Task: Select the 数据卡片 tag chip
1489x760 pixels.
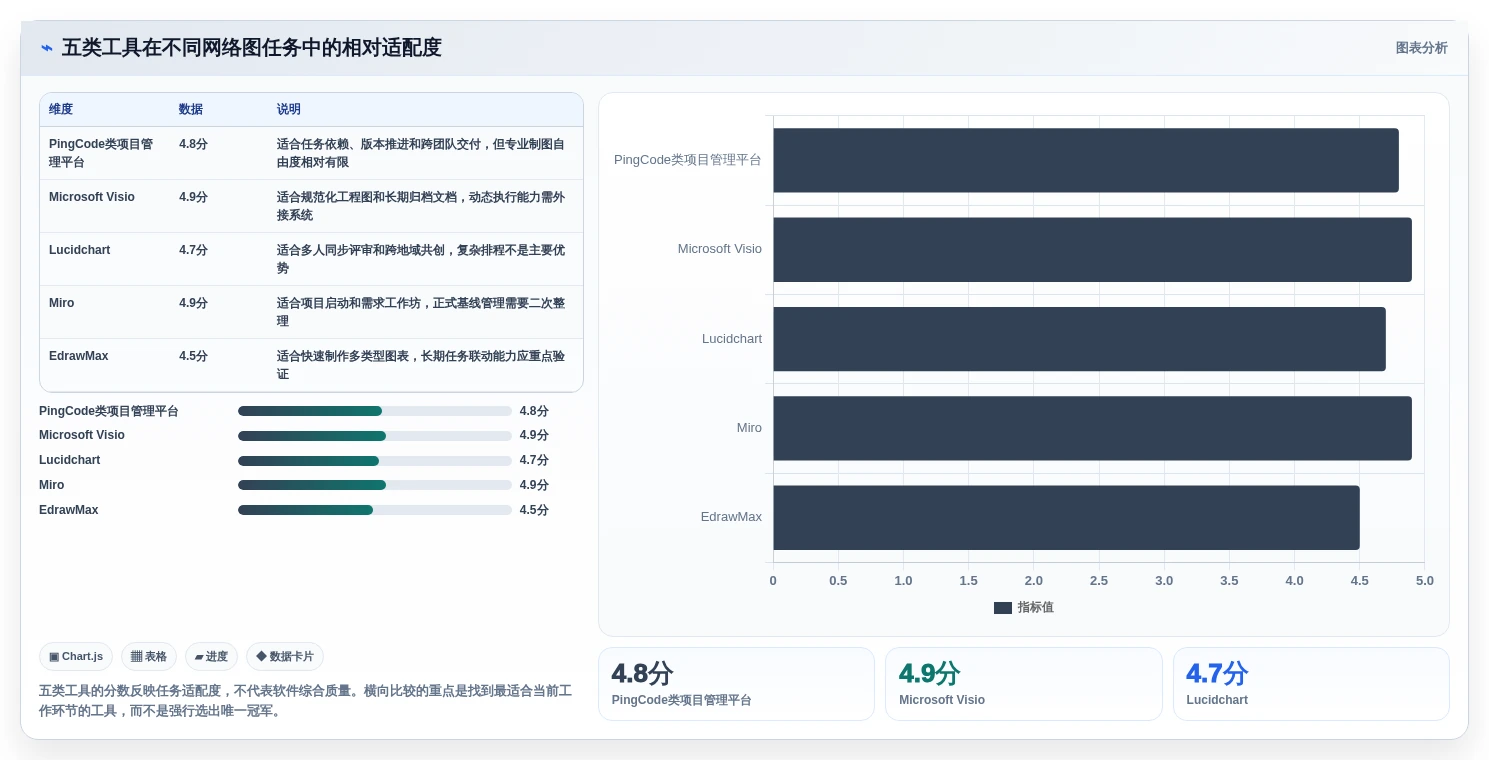Action: click(x=285, y=657)
